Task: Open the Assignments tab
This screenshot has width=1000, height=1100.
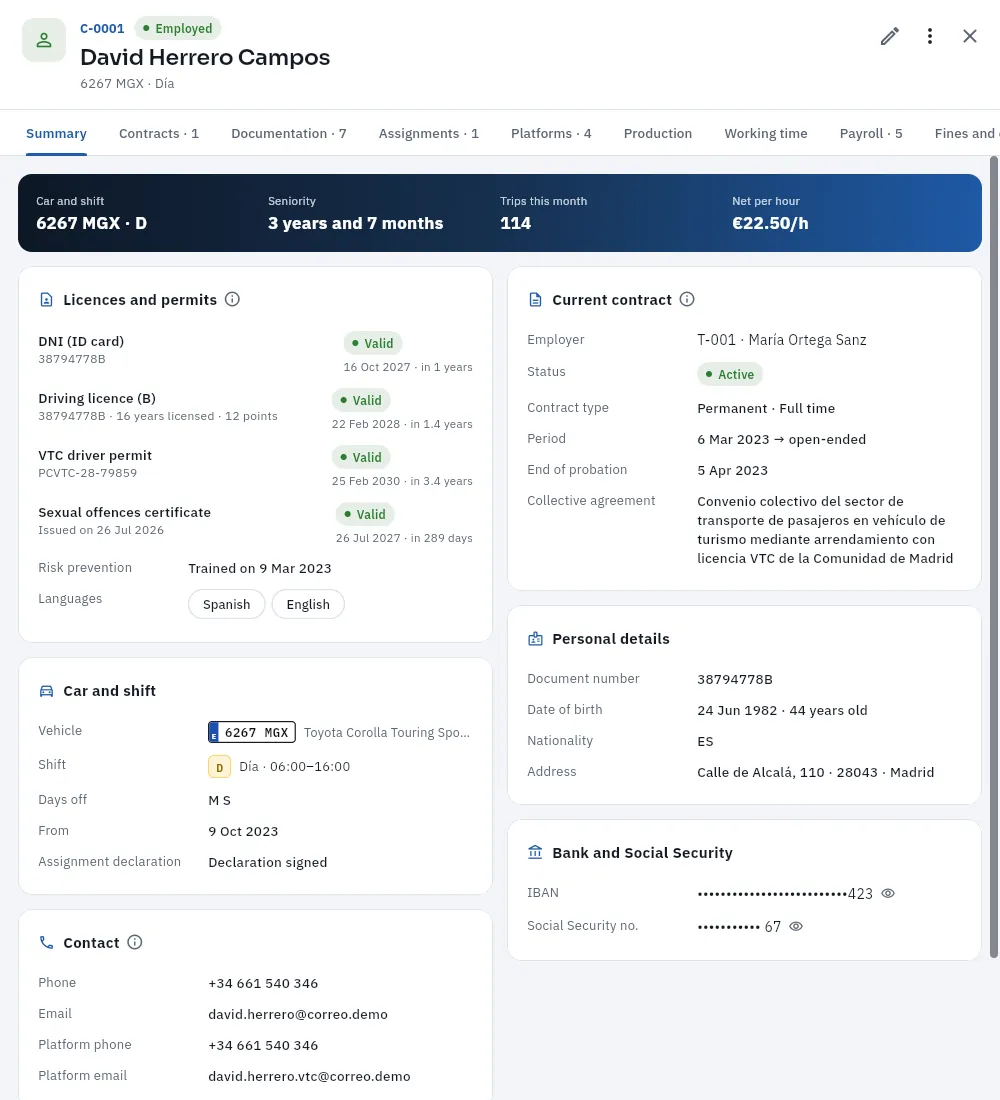Action: [x=429, y=133]
